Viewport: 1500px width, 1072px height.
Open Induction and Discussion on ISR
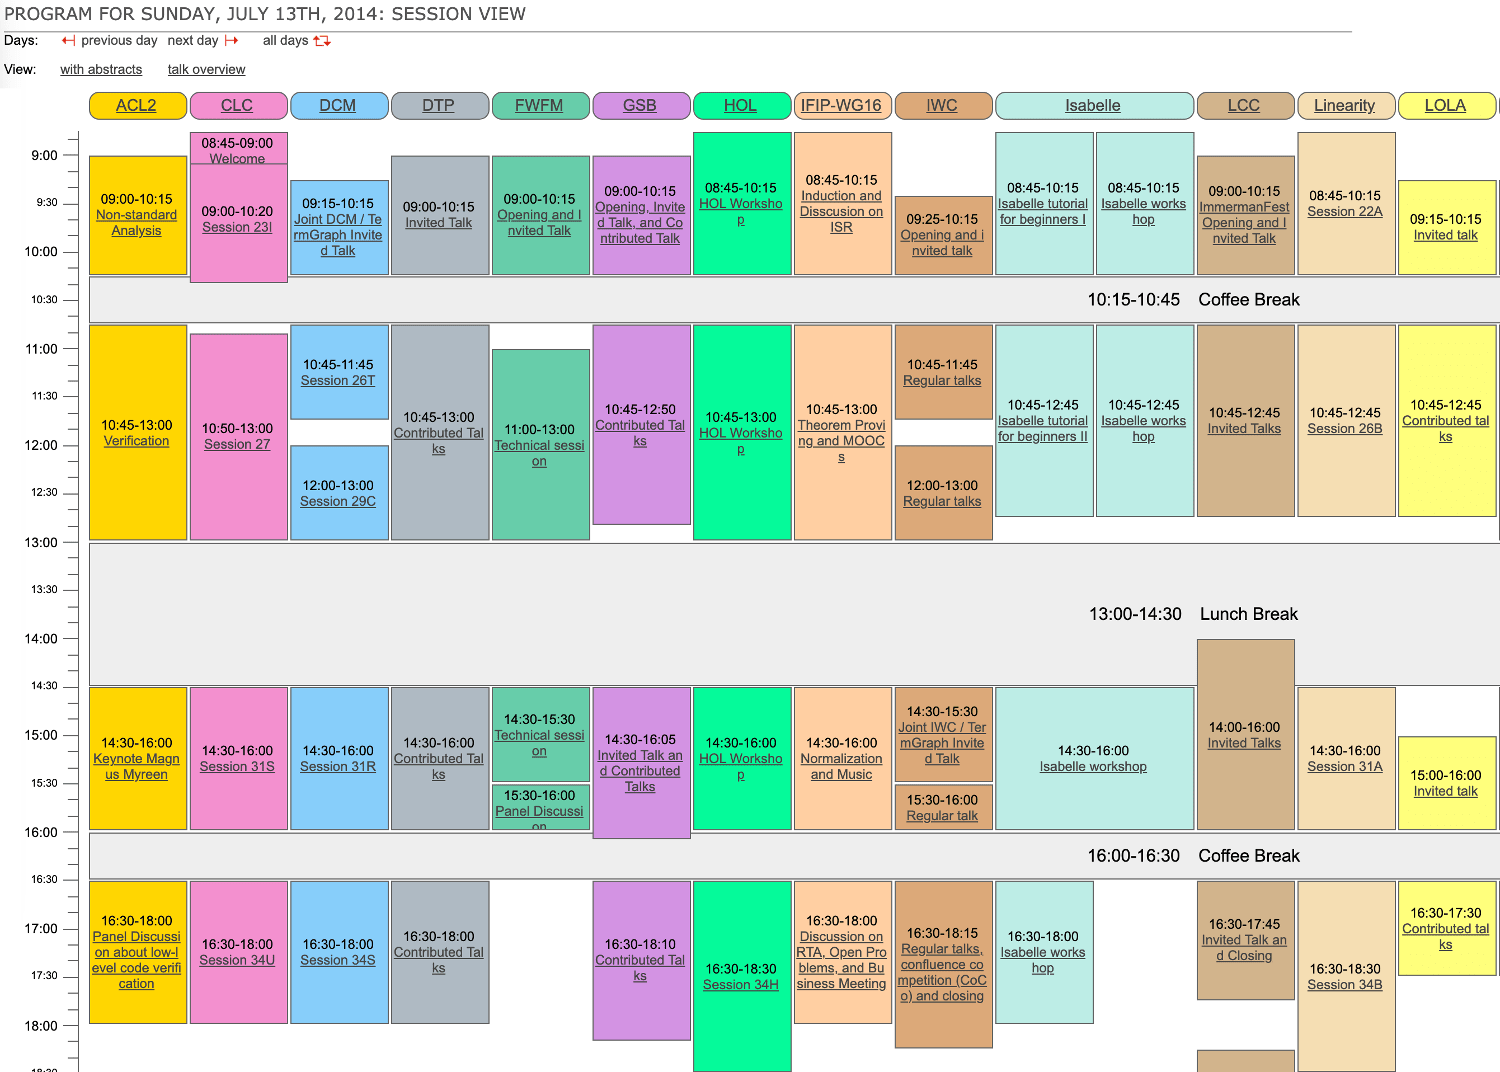(x=842, y=212)
